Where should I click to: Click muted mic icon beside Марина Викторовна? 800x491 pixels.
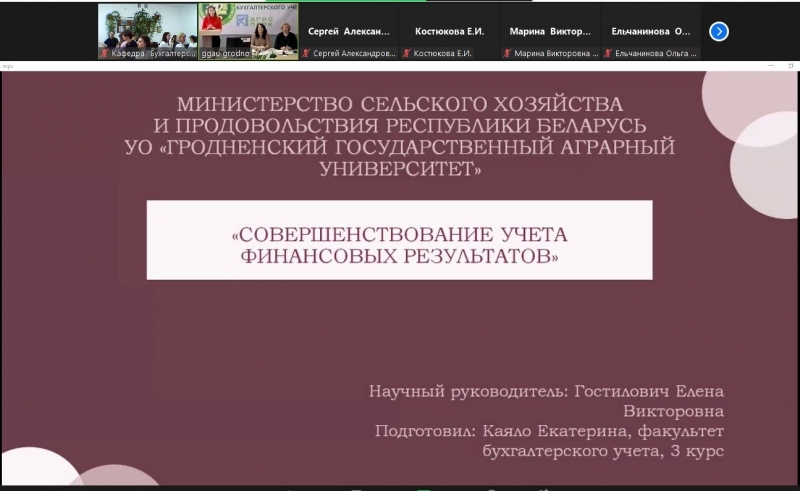click(x=507, y=53)
